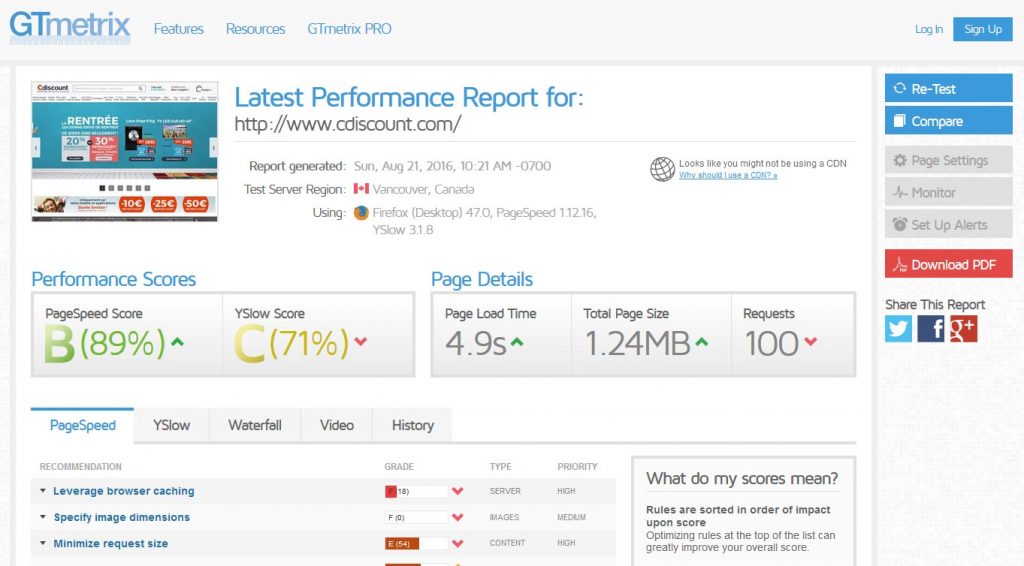Click the CDN globe icon
The image size is (1024, 566).
[662, 169]
